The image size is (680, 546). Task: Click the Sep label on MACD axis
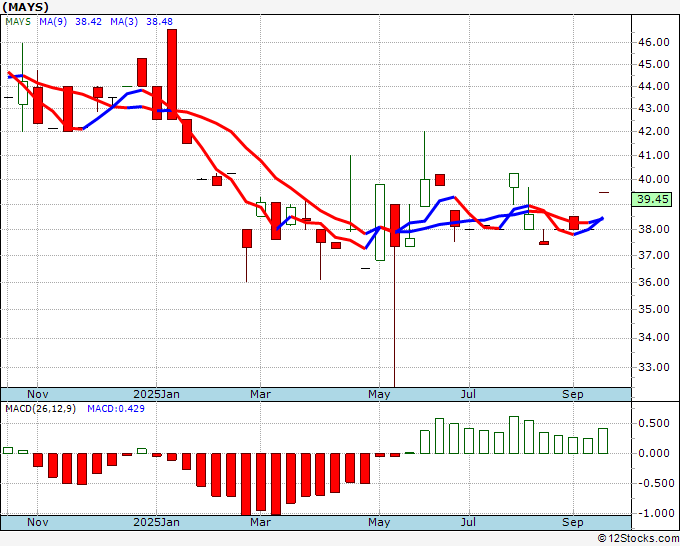[x=573, y=522]
